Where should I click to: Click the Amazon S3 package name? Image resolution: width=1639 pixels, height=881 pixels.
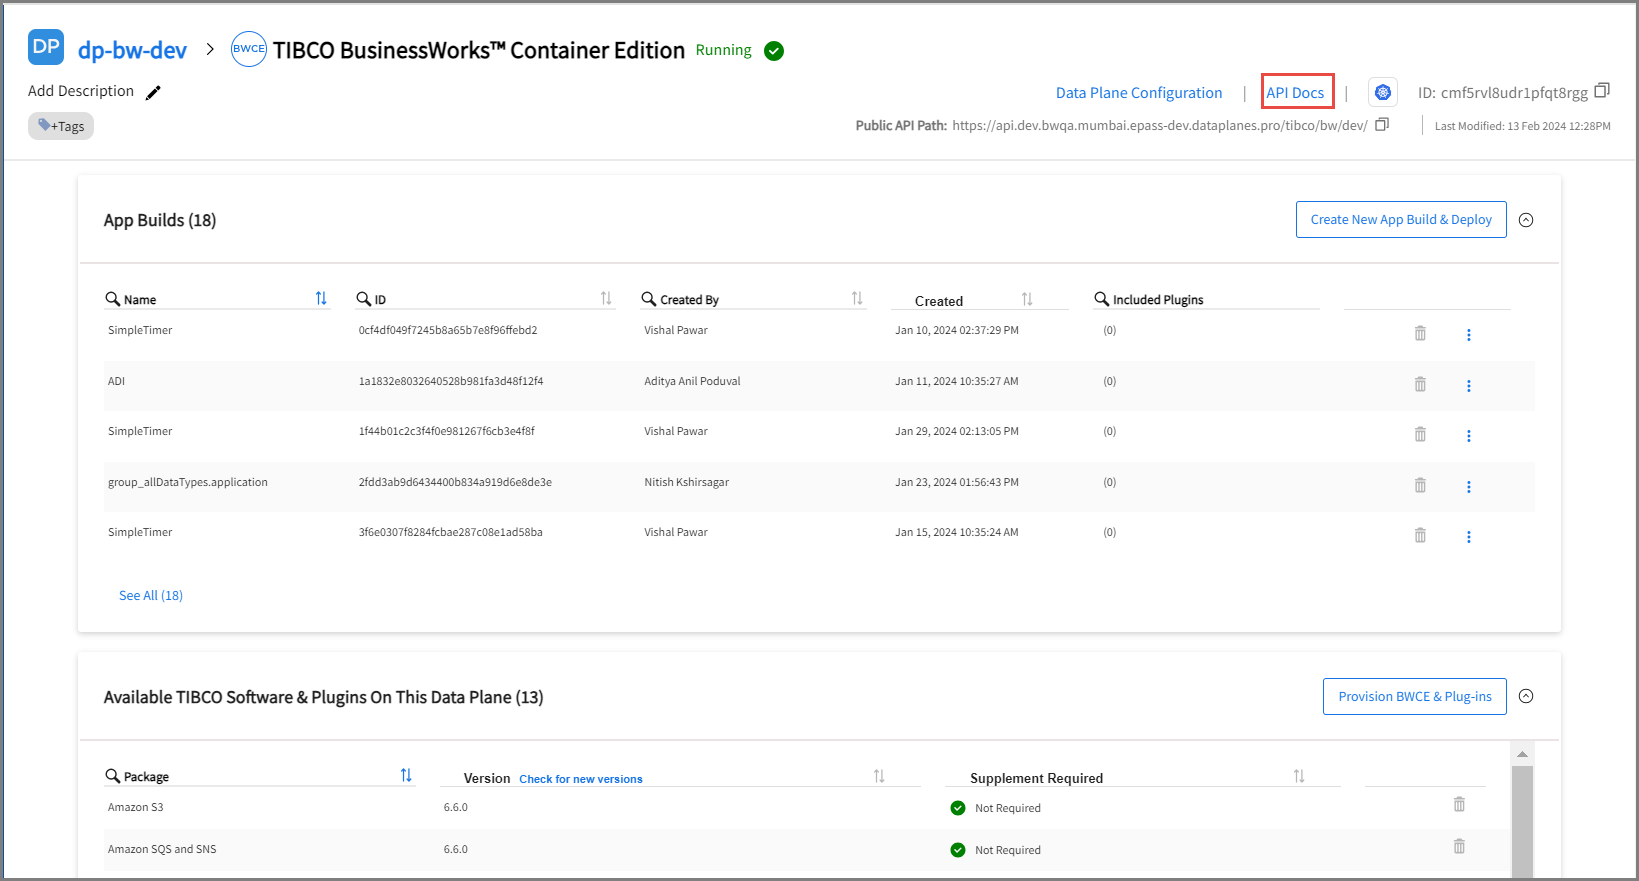click(x=135, y=807)
